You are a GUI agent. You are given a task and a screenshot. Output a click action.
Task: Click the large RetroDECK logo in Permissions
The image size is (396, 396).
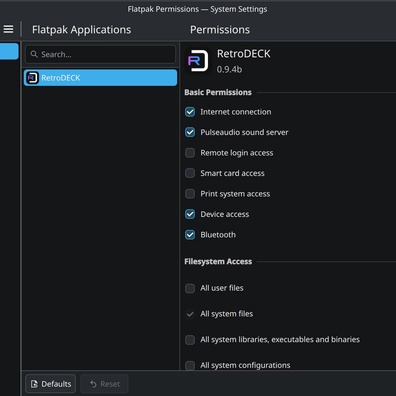pos(198,61)
